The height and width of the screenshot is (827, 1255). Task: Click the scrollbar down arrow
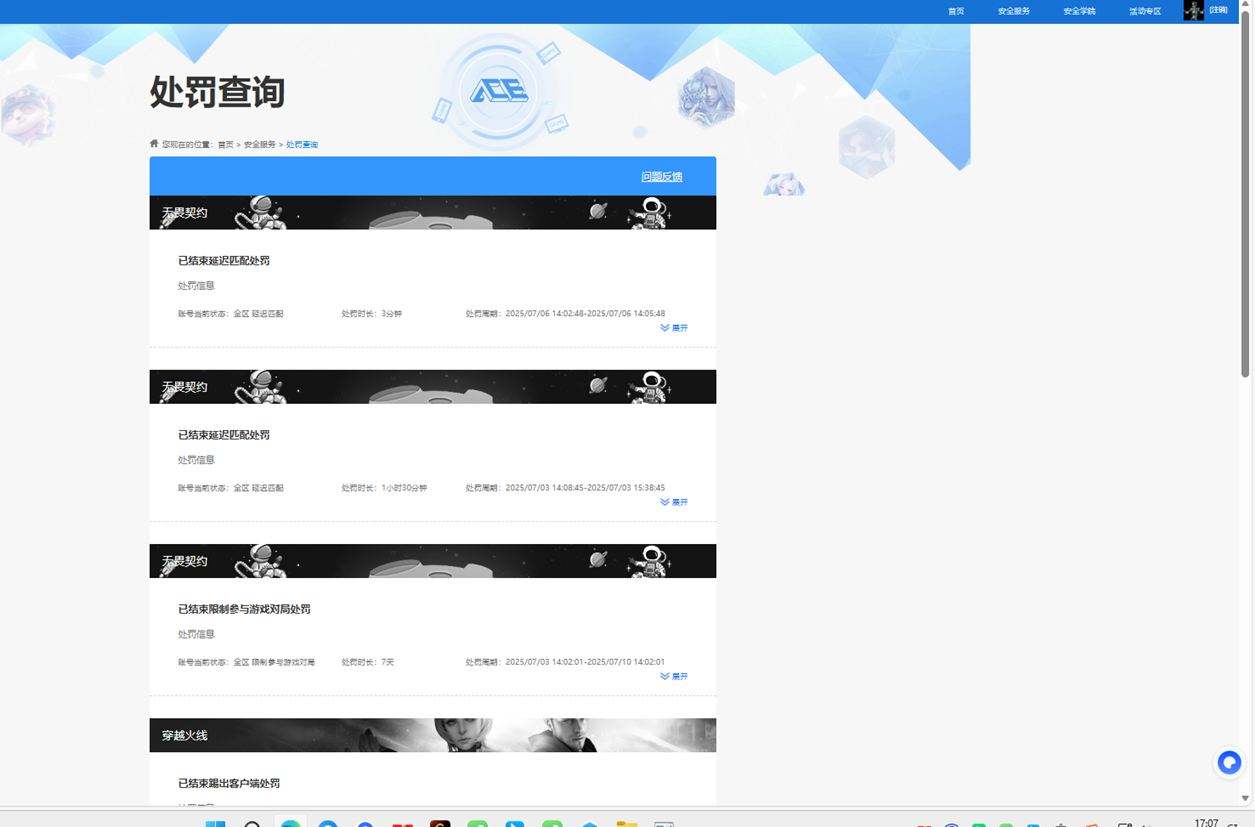(1245, 798)
